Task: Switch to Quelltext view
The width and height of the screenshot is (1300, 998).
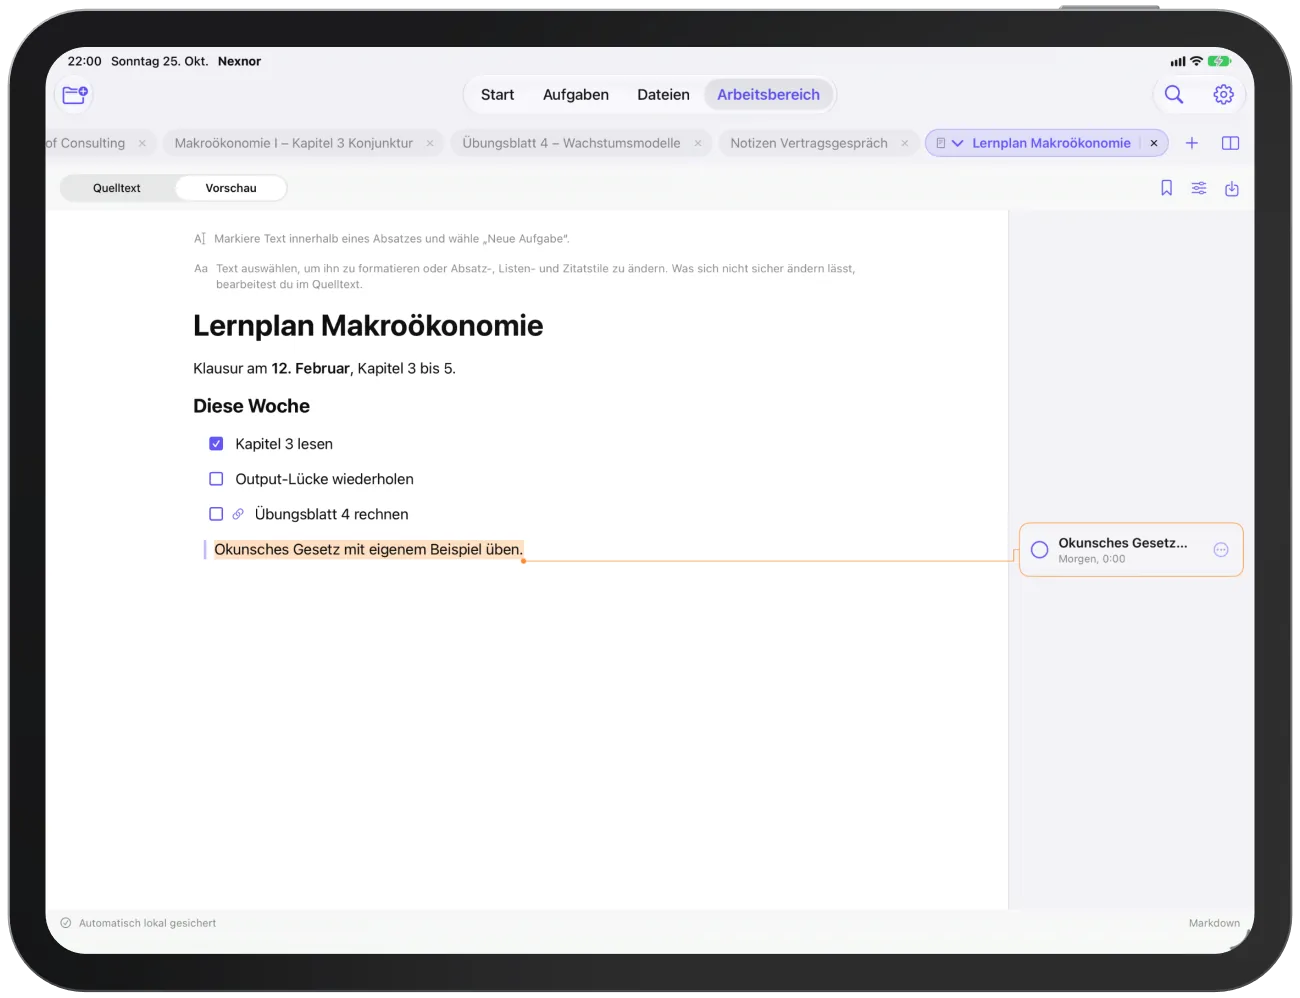Action: 117,188
